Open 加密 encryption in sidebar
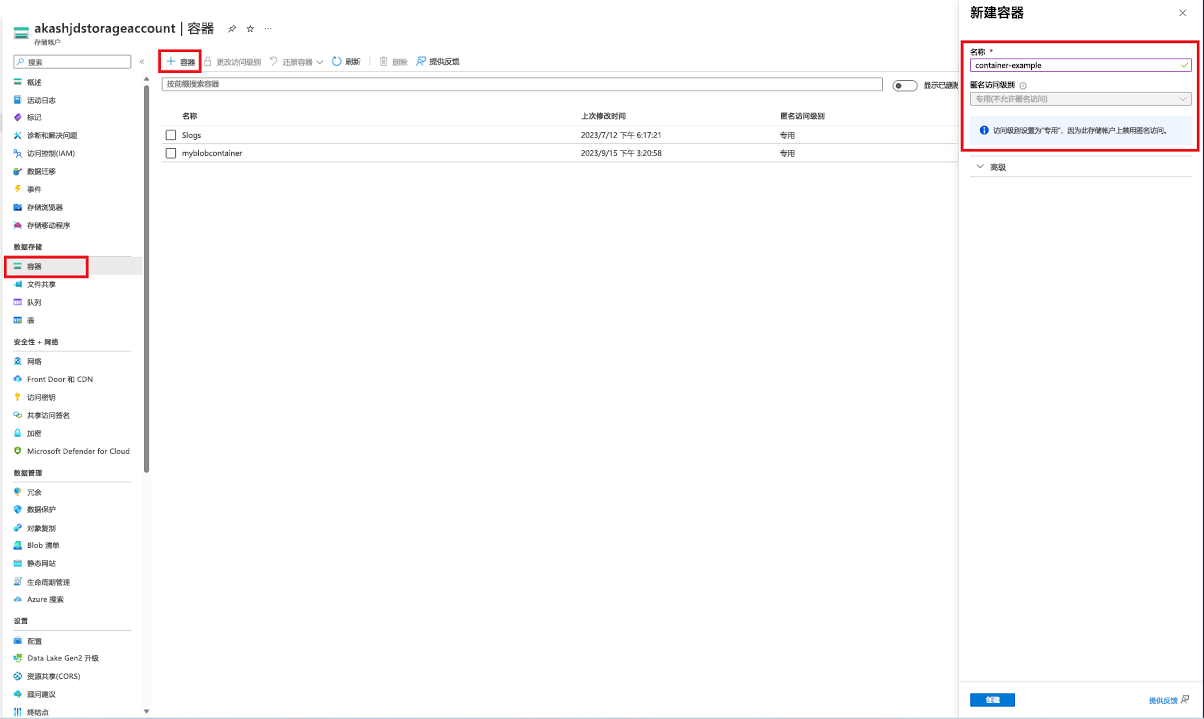The image size is (1204, 719). click(x=34, y=433)
